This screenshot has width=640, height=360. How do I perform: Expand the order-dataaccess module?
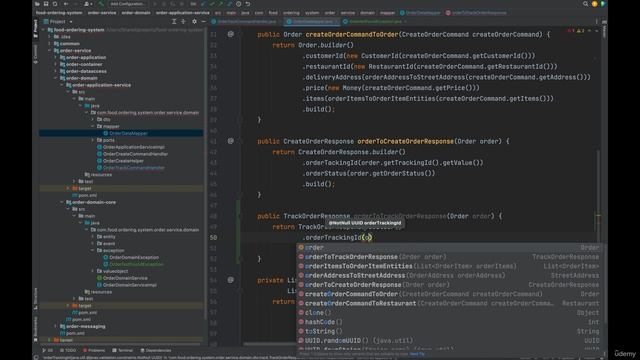(x=56, y=71)
